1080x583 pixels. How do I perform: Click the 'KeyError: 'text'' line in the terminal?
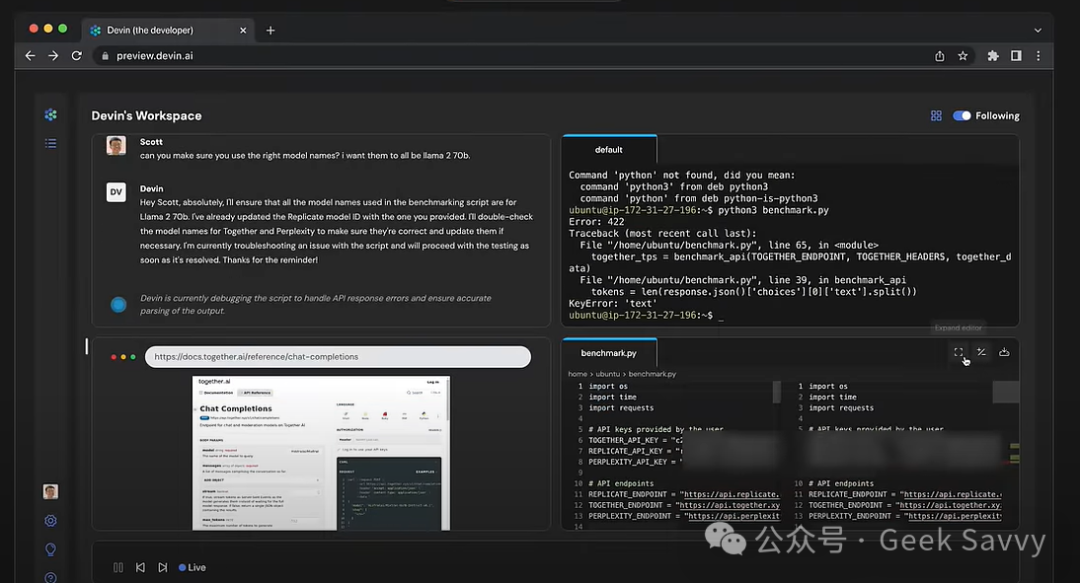612,303
